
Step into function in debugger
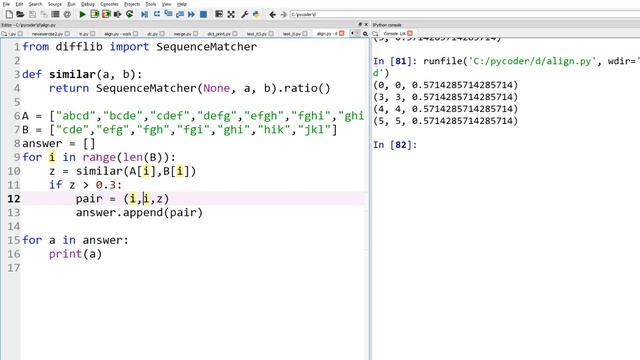pyautogui.click(x=169, y=13)
